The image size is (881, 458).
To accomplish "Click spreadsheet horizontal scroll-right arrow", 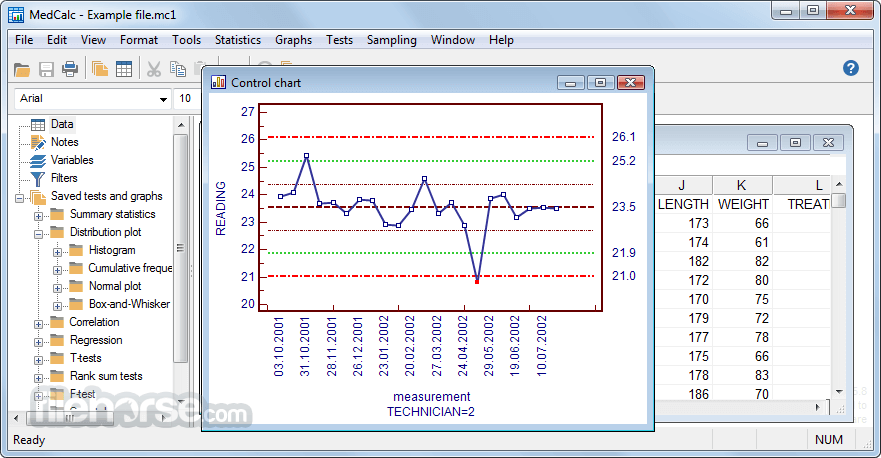I will click(x=818, y=407).
